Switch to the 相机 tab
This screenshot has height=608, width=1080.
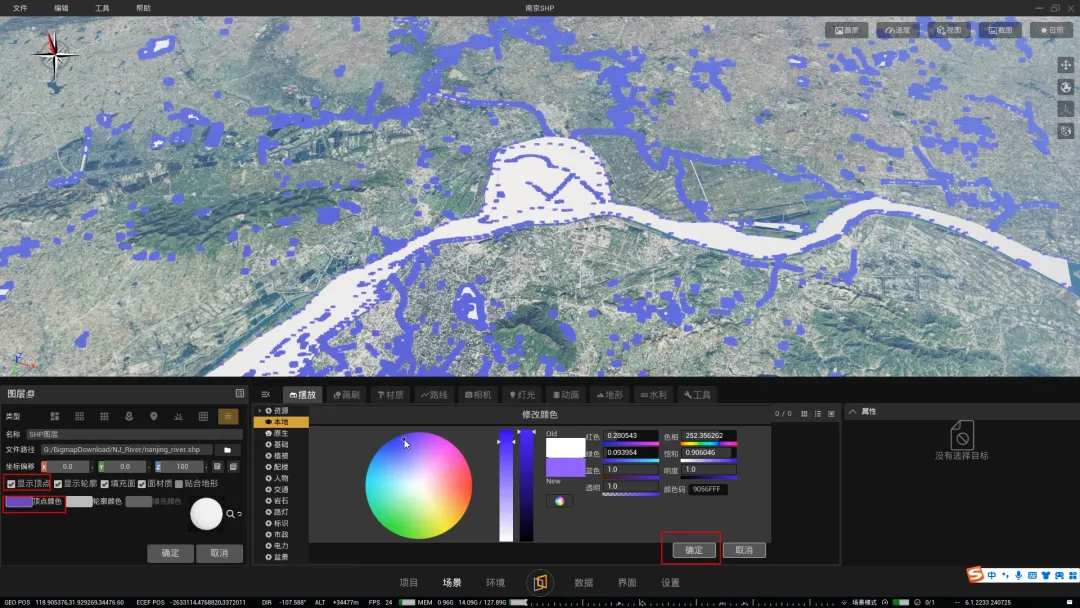point(478,395)
